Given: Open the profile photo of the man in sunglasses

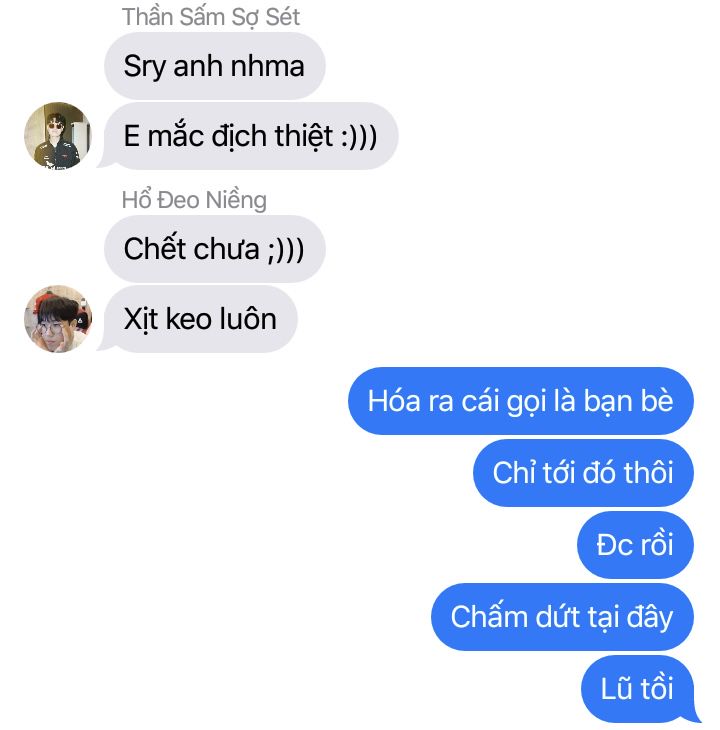Looking at the screenshot, I should click(58, 135).
